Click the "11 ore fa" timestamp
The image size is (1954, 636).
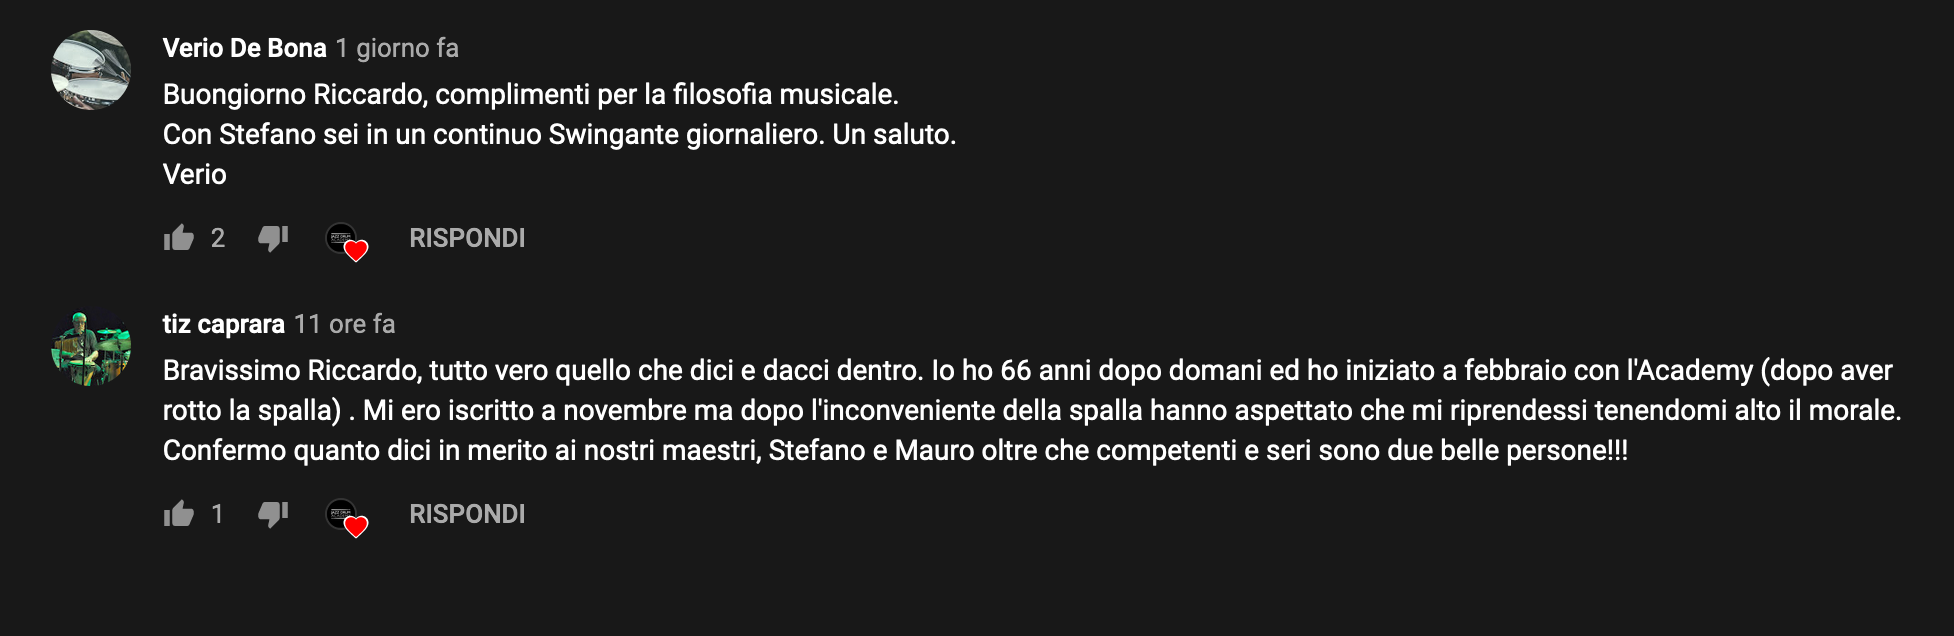(x=345, y=324)
